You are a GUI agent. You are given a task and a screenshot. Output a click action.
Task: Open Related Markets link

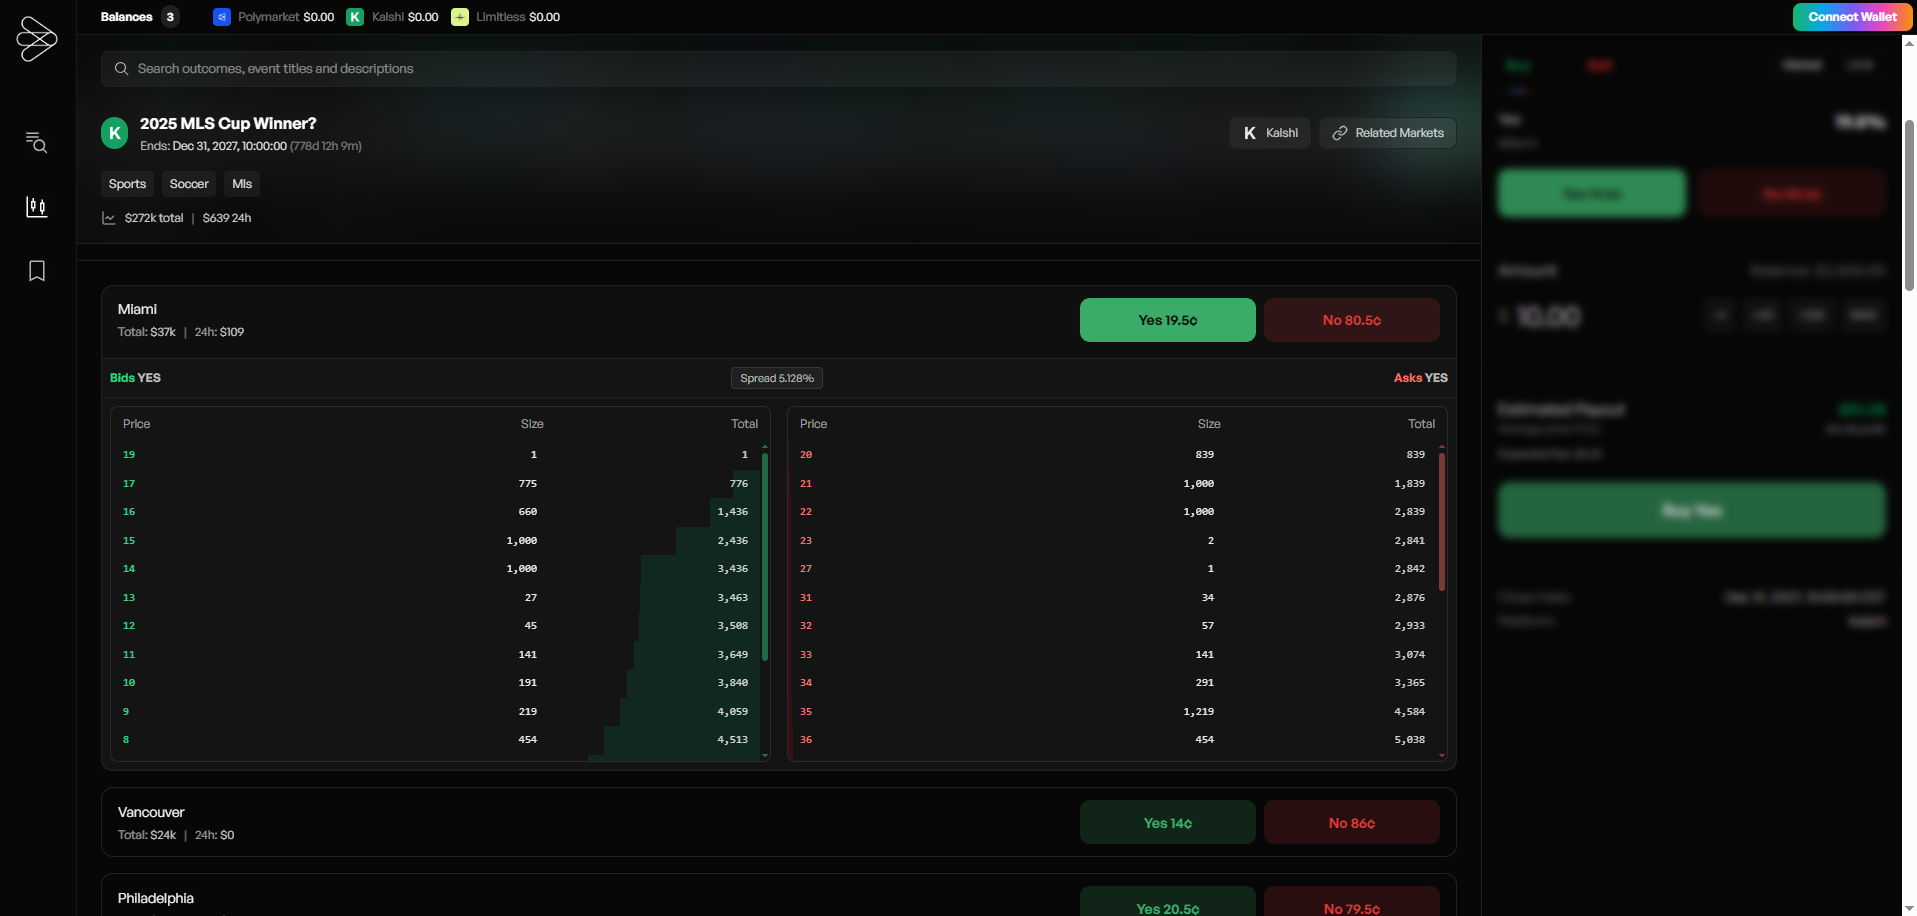pyautogui.click(x=1387, y=133)
